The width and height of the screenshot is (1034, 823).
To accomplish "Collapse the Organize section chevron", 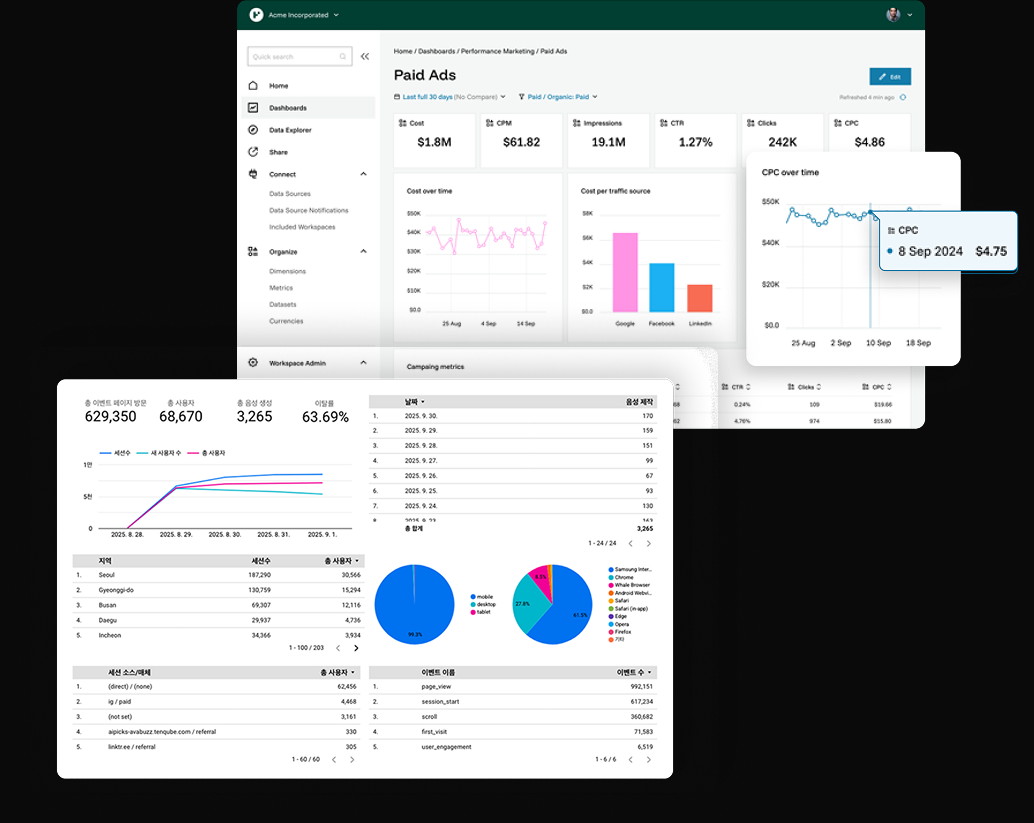I will click(363, 251).
